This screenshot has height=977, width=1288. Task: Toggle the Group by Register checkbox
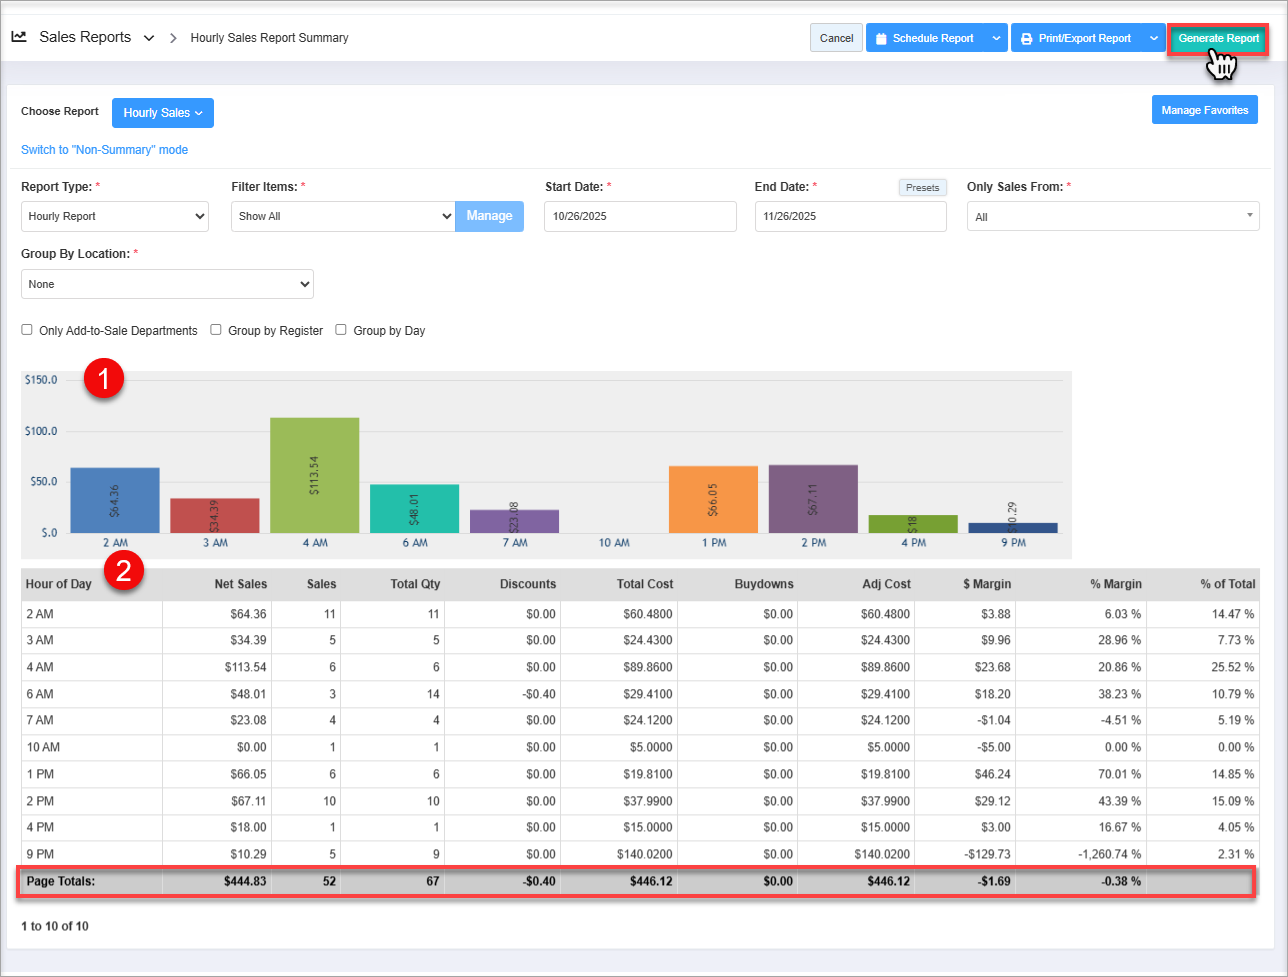pos(216,330)
